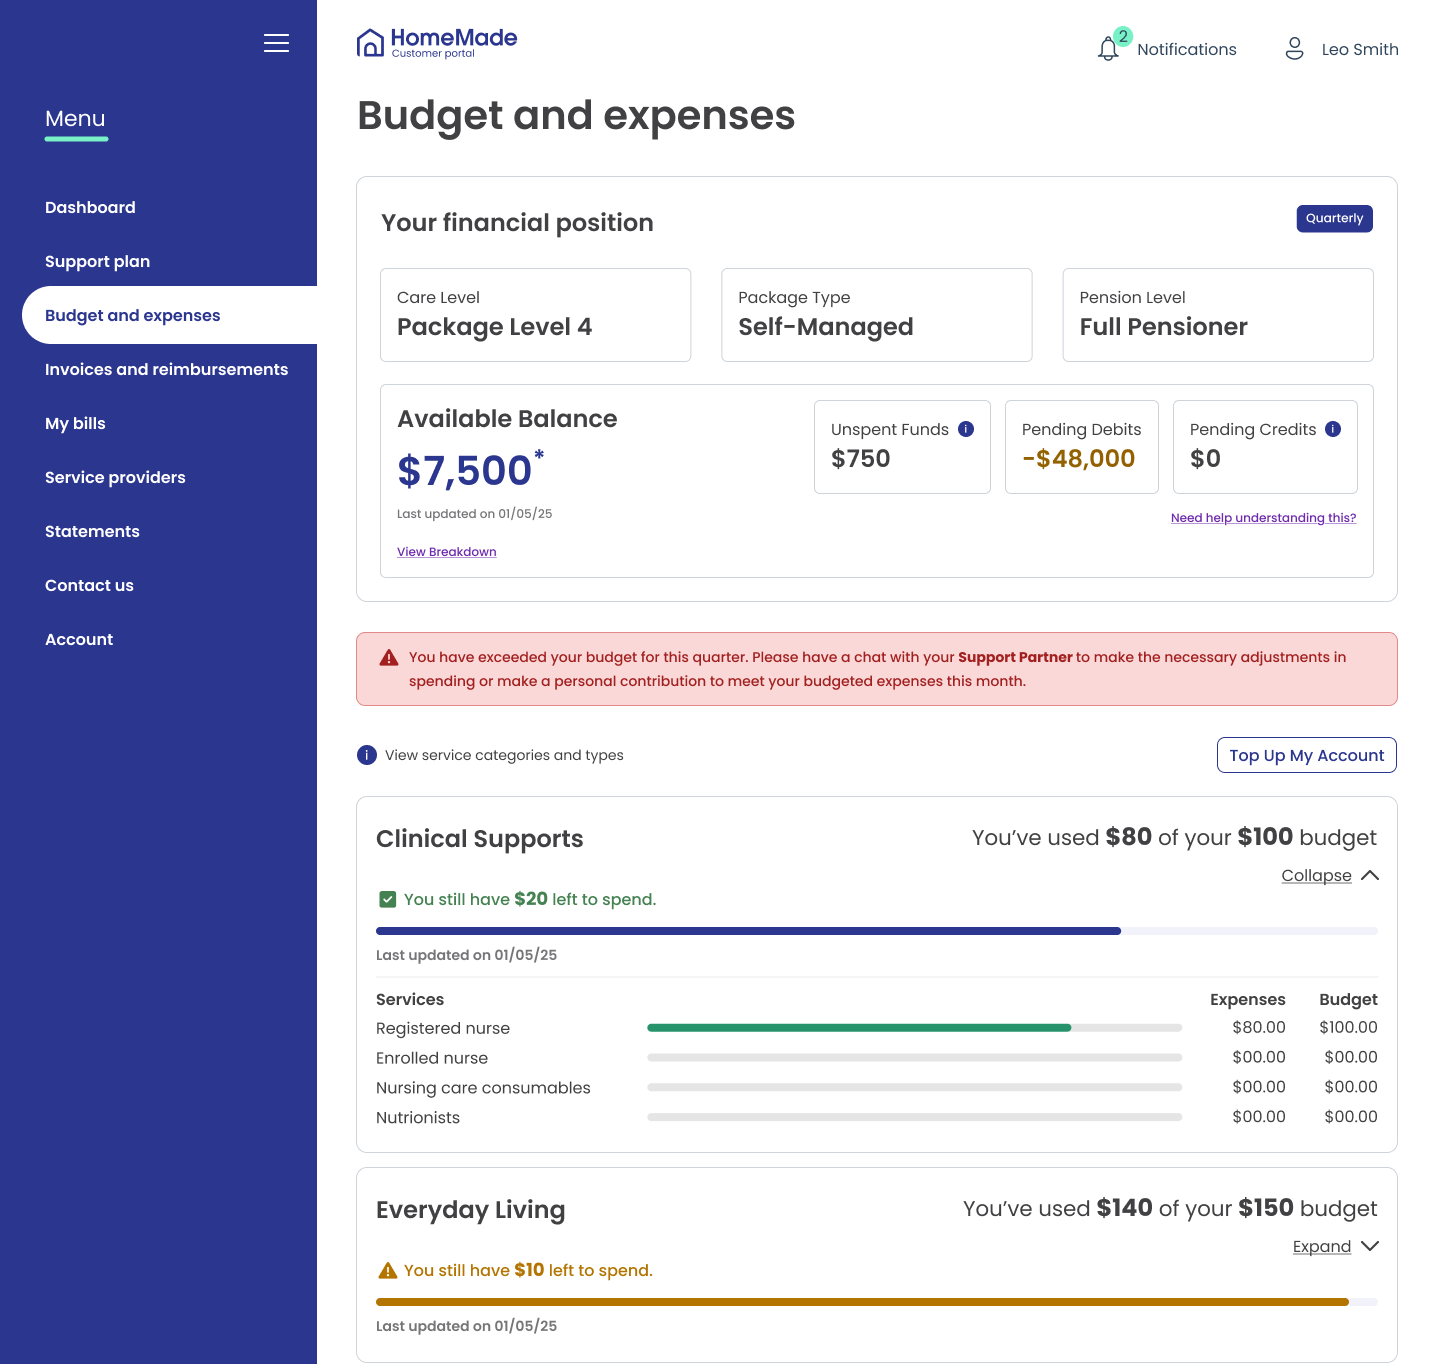
Task: Open the notifications bell icon
Action: 1108,49
